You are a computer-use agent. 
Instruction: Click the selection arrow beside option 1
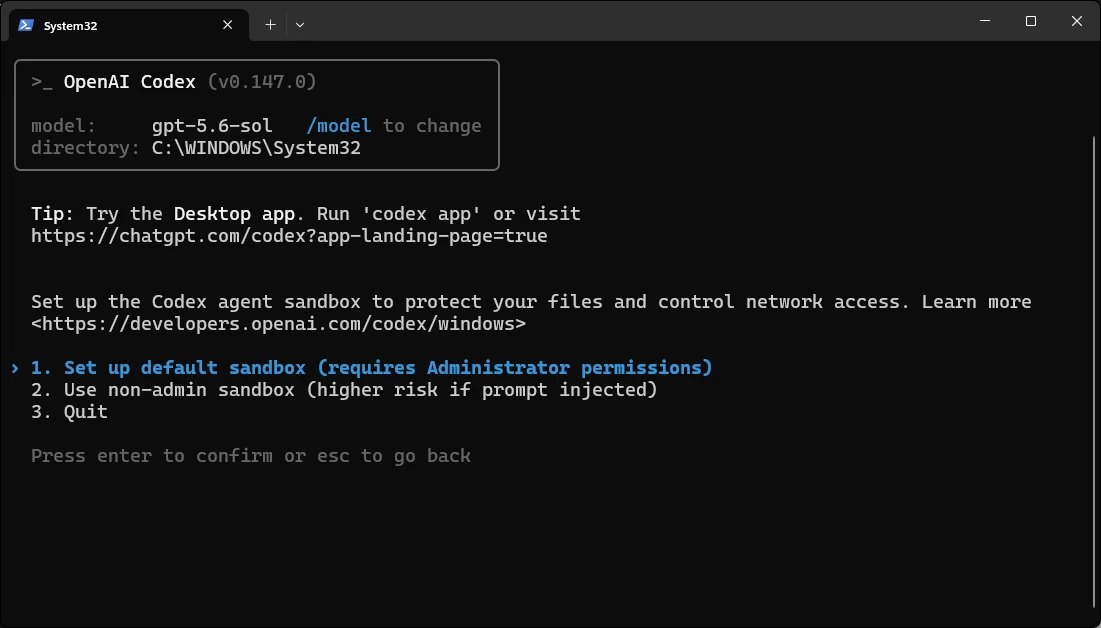15,368
